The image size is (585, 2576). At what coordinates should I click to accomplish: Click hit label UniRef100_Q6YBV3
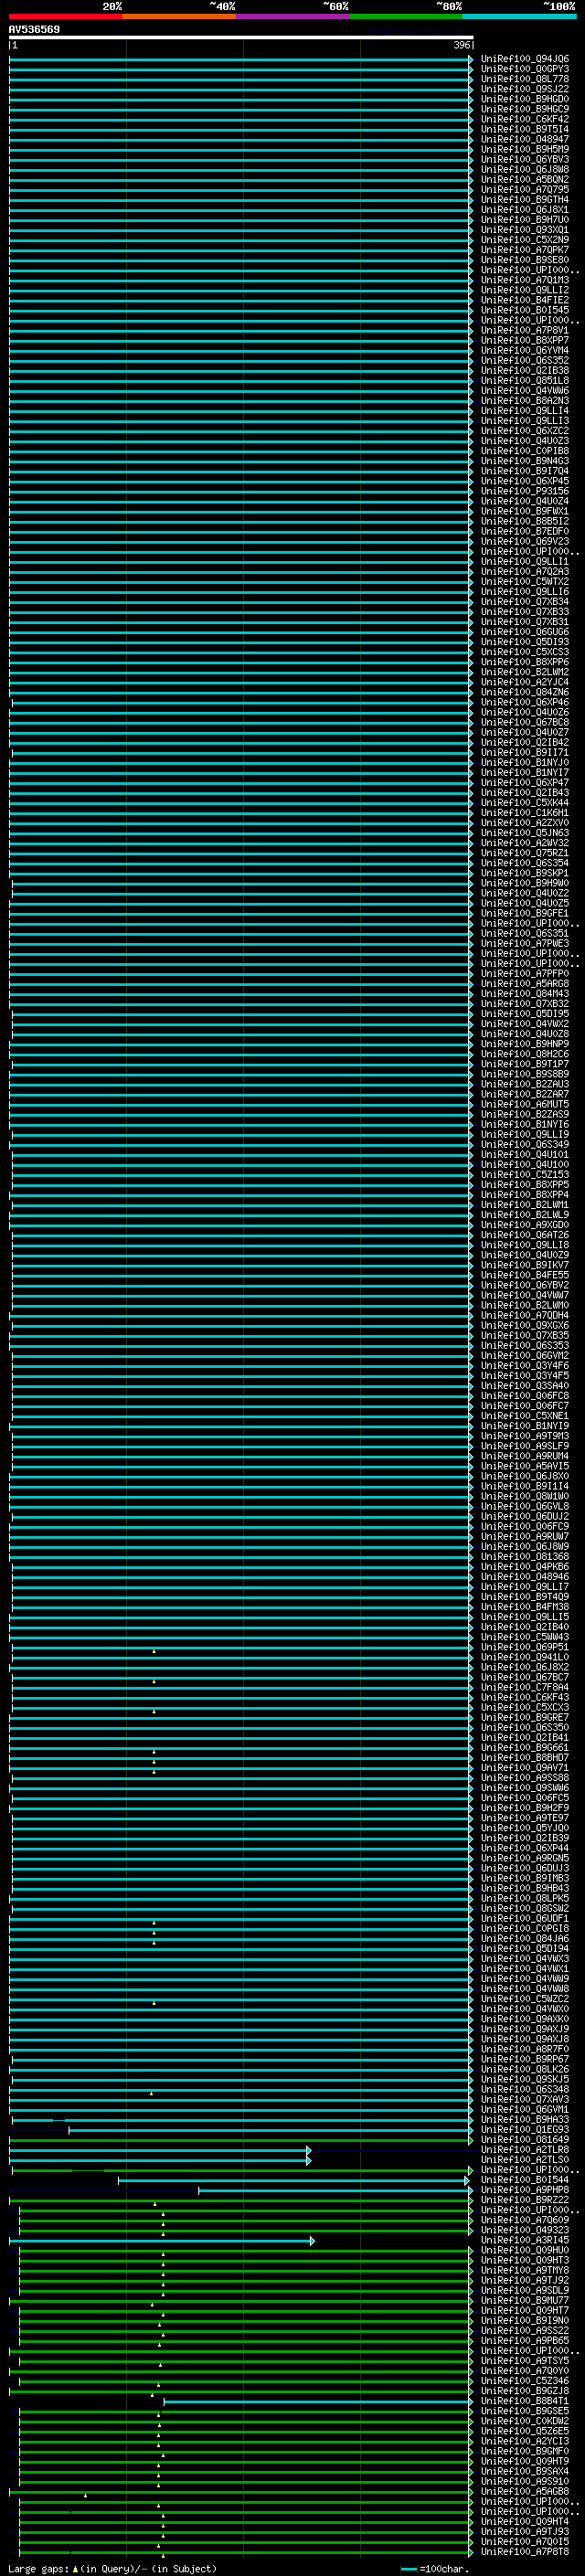[x=525, y=159]
